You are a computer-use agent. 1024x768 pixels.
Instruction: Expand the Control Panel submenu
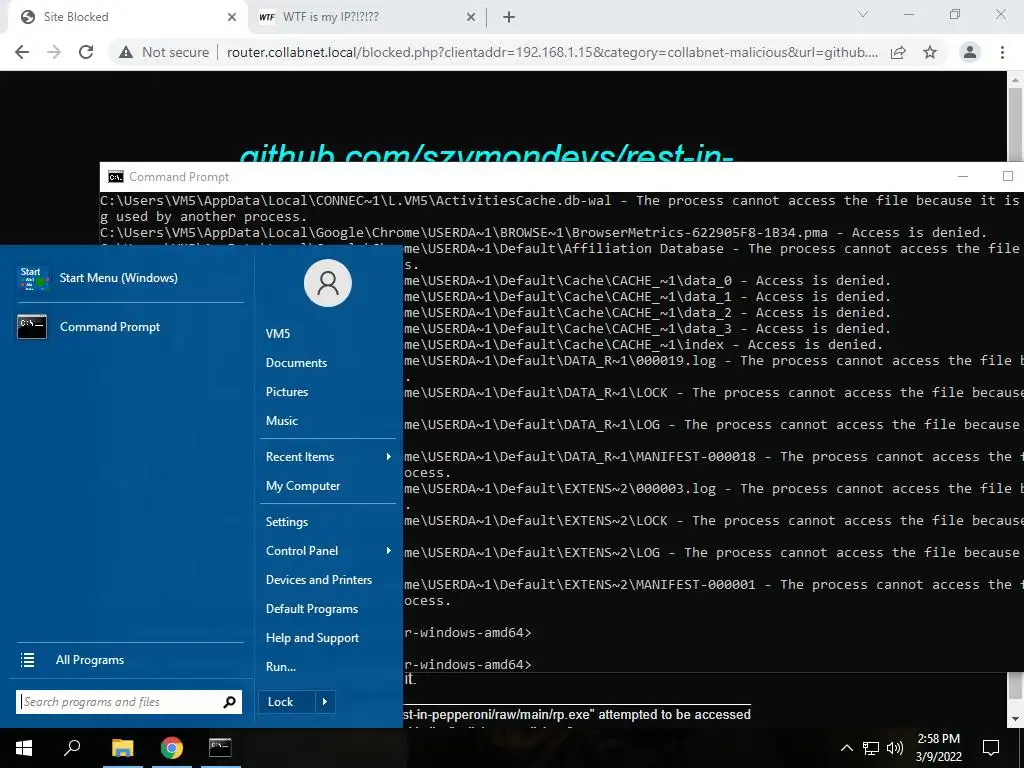click(x=328, y=551)
